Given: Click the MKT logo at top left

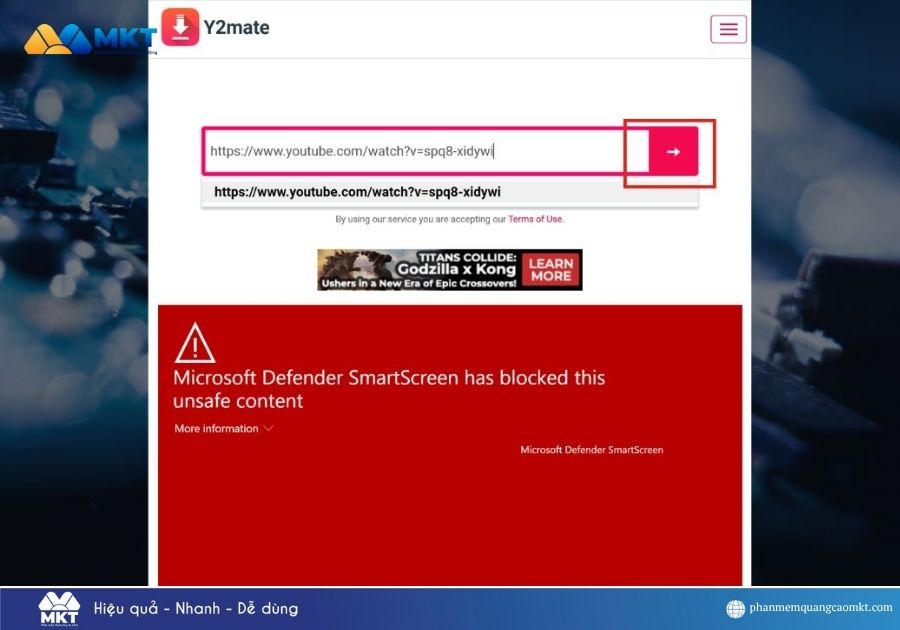Looking at the screenshot, I should 91,39.
